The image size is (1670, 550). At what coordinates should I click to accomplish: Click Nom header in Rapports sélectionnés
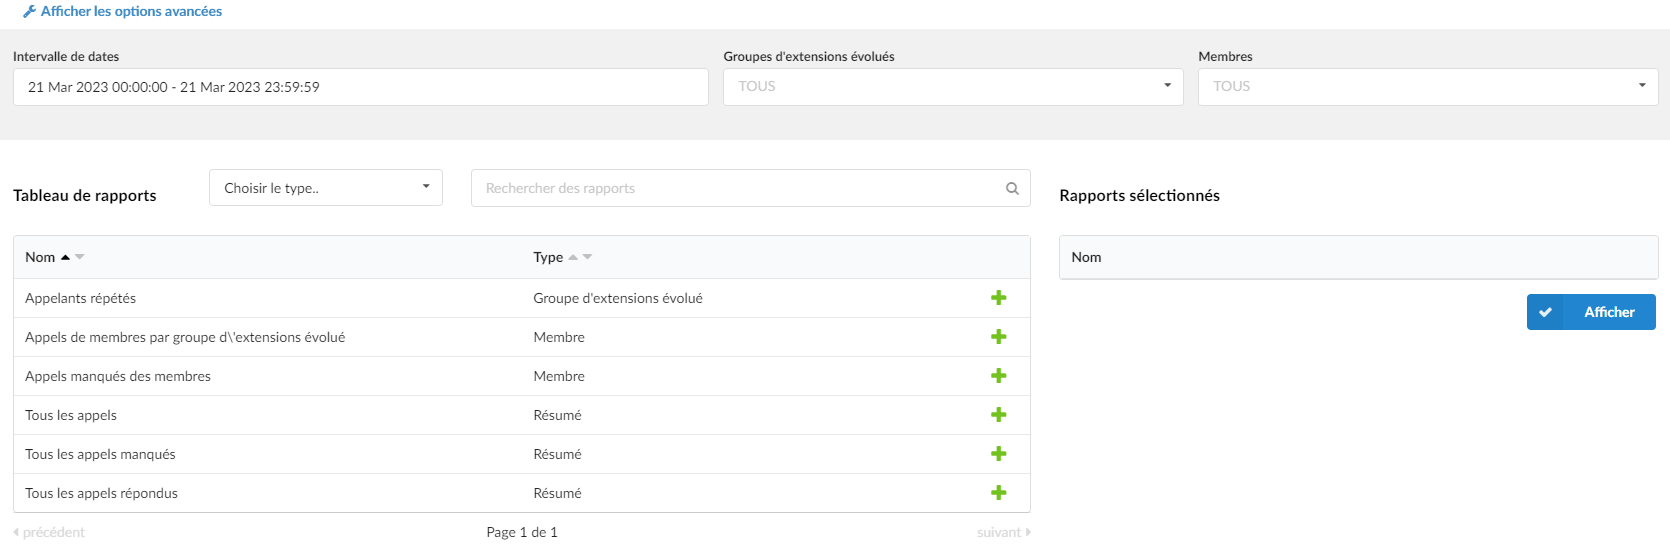pyautogui.click(x=1086, y=257)
